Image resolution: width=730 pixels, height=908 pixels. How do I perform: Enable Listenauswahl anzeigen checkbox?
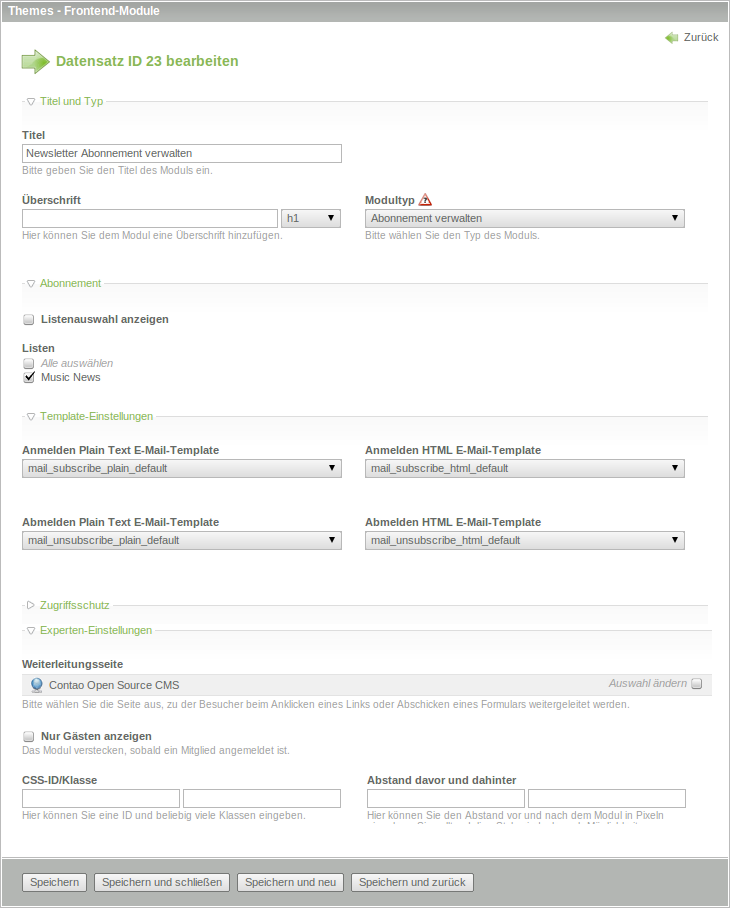pyautogui.click(x=29, y=320)
